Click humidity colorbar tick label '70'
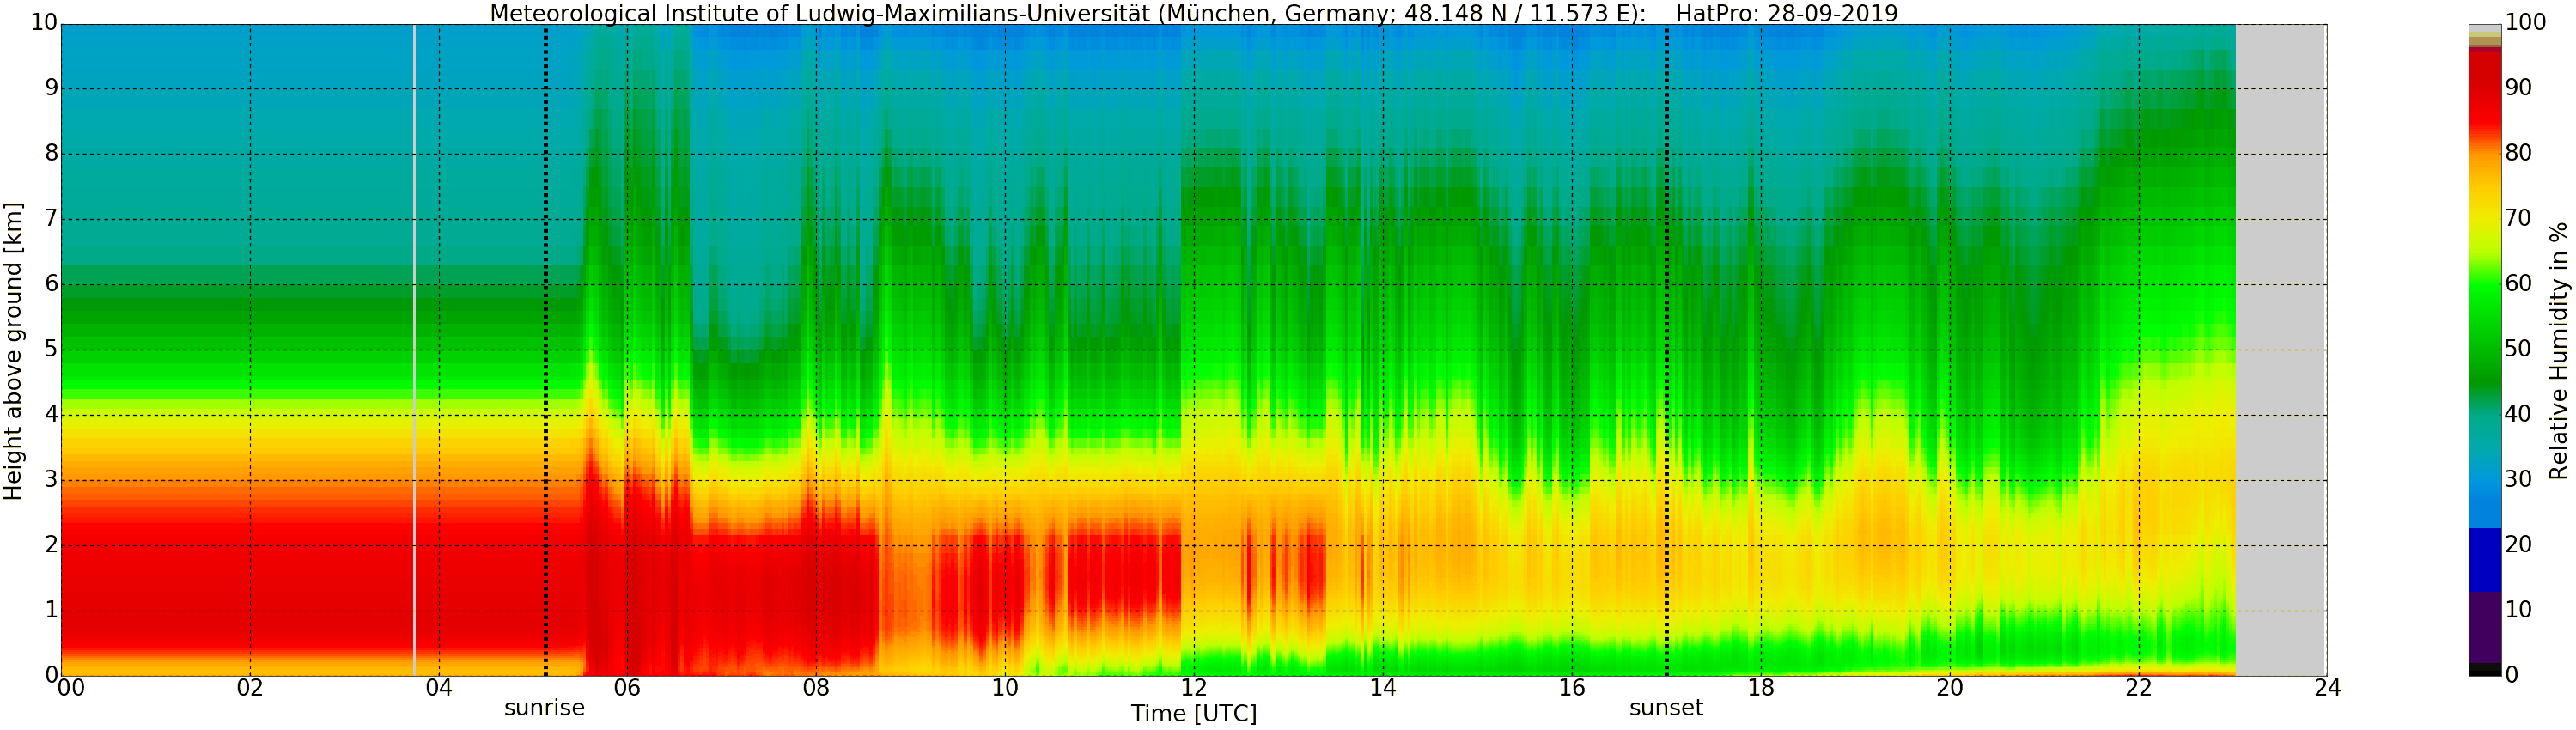This screenshot has width=2576, height=730. point(2518,219)
